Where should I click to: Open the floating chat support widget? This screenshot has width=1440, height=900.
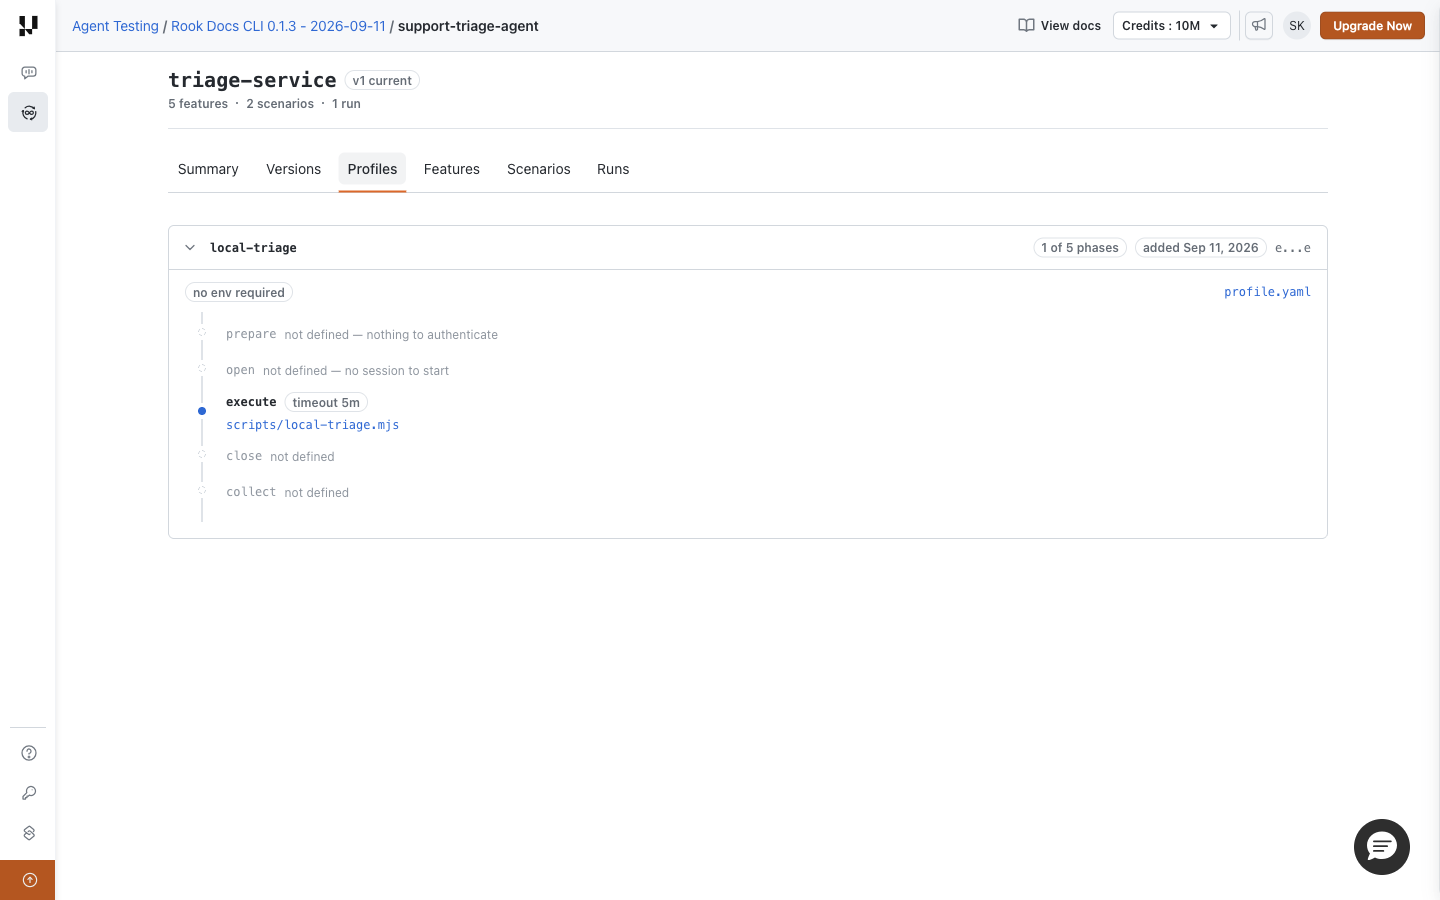[1382, 847]
